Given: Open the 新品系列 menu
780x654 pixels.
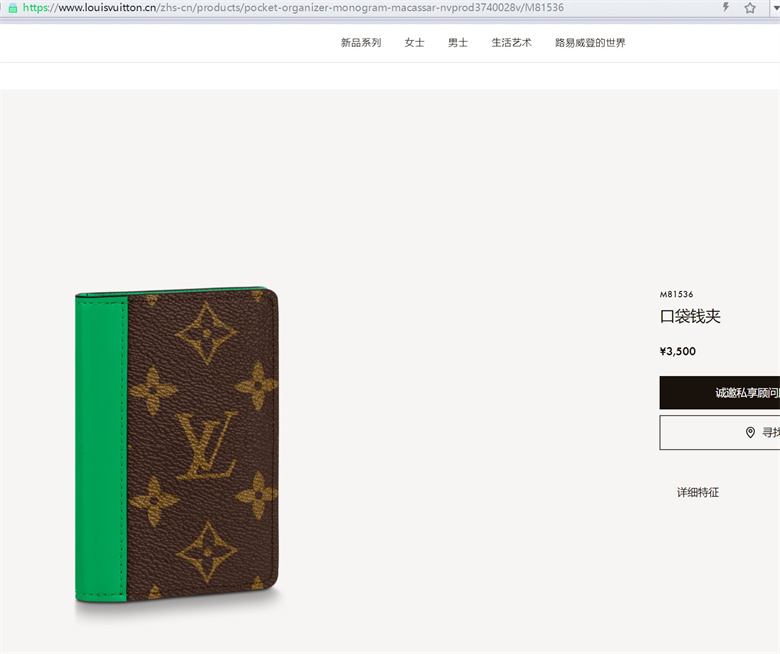Looking at the screenshot, I should pos(361,43).
